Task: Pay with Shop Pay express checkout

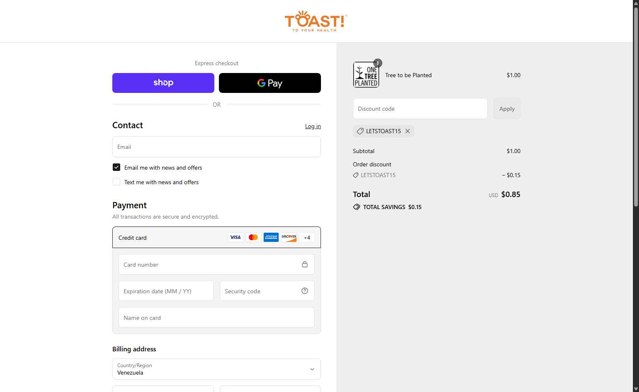Action: [x=163, y=83]
